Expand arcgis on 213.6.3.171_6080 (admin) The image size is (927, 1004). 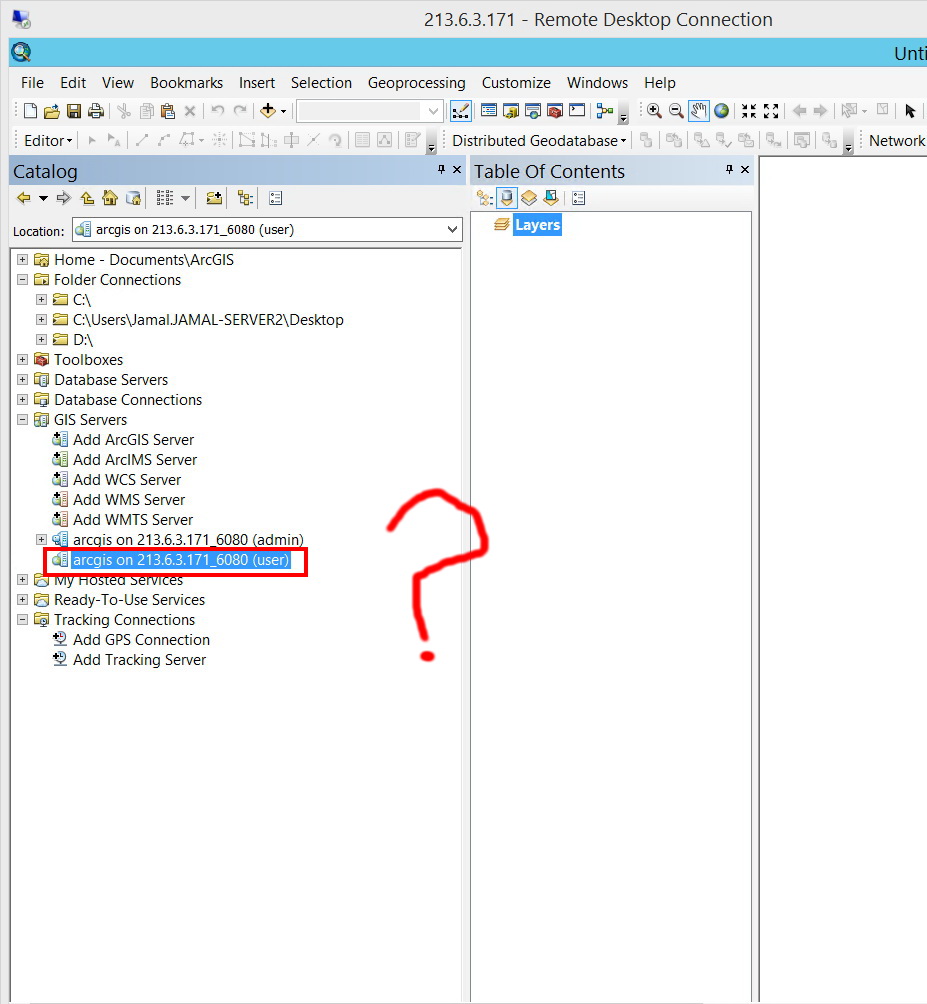tap(41, 539)
